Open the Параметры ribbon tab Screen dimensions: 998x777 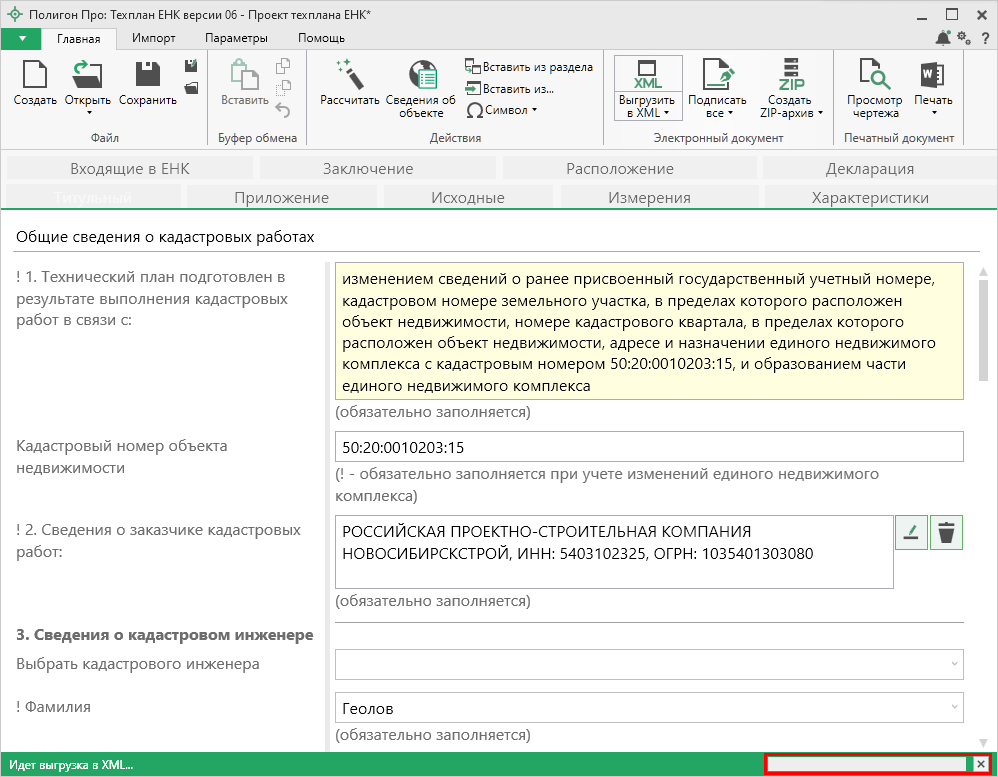click(236, 38)
